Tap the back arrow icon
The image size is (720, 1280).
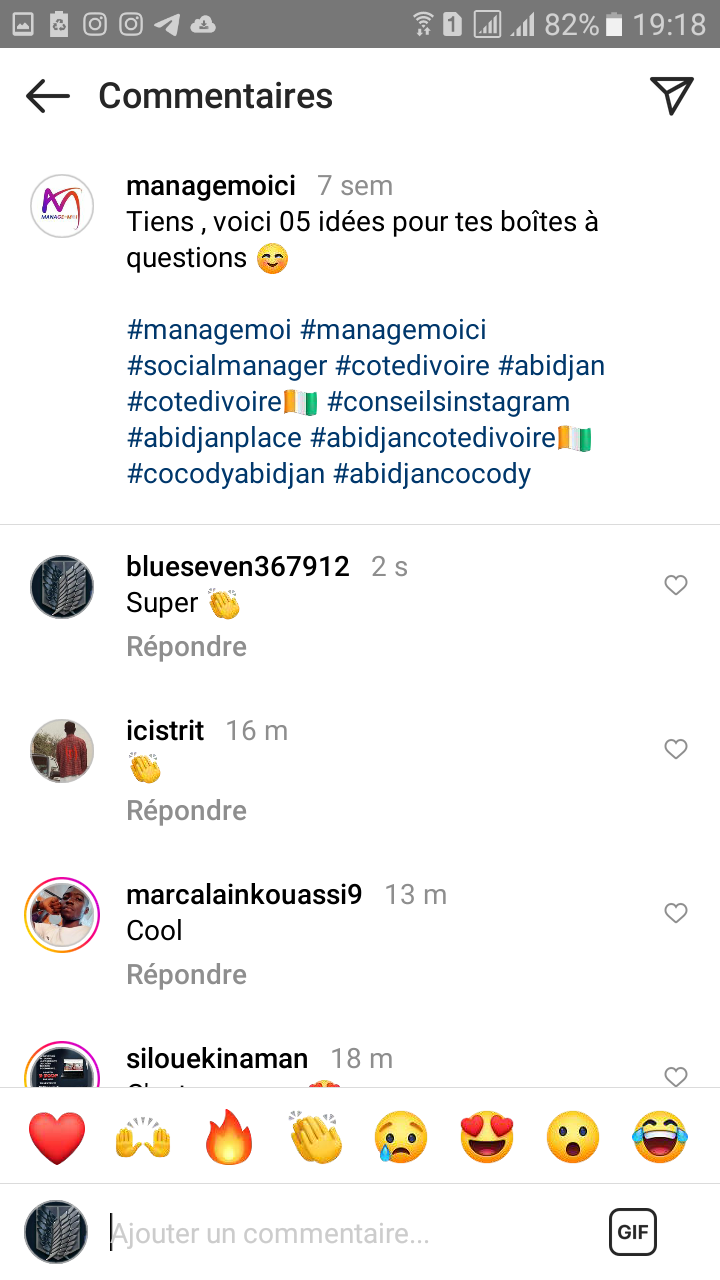(48, 96)
